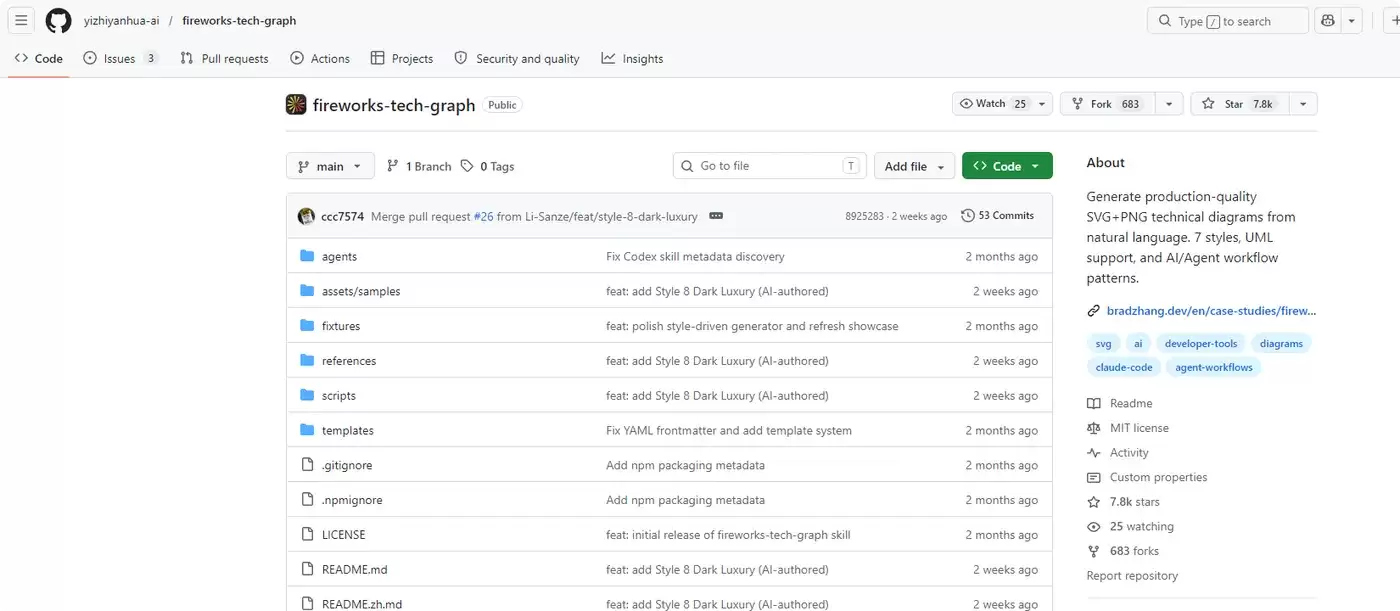Viewport: 1400px width, 611px height.
Task: Open 'Fix Codex skill metadata discovery' commit
Action: 695,257
